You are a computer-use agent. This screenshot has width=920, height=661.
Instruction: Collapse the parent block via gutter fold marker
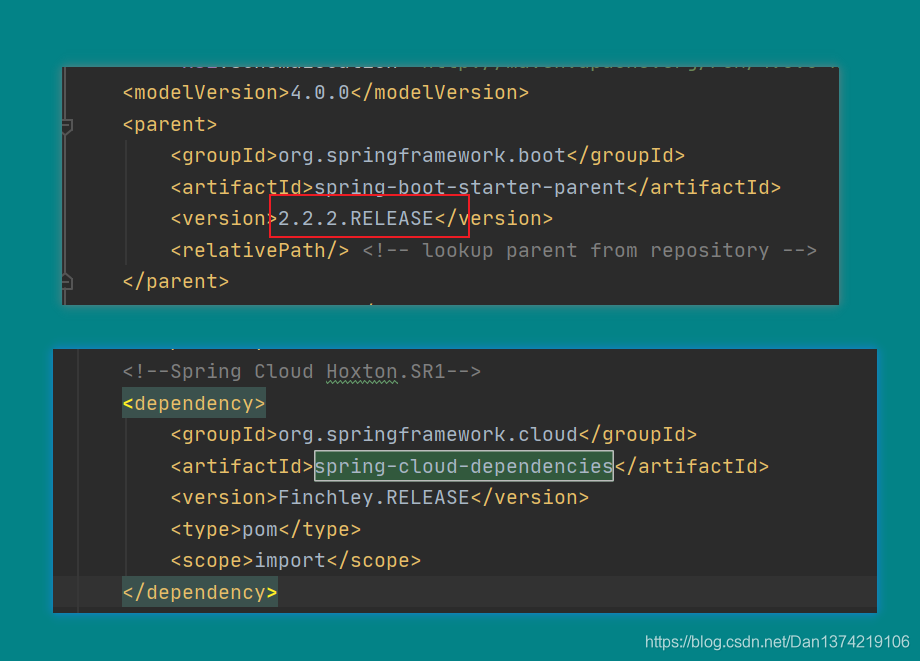click(x=67, y=126)
